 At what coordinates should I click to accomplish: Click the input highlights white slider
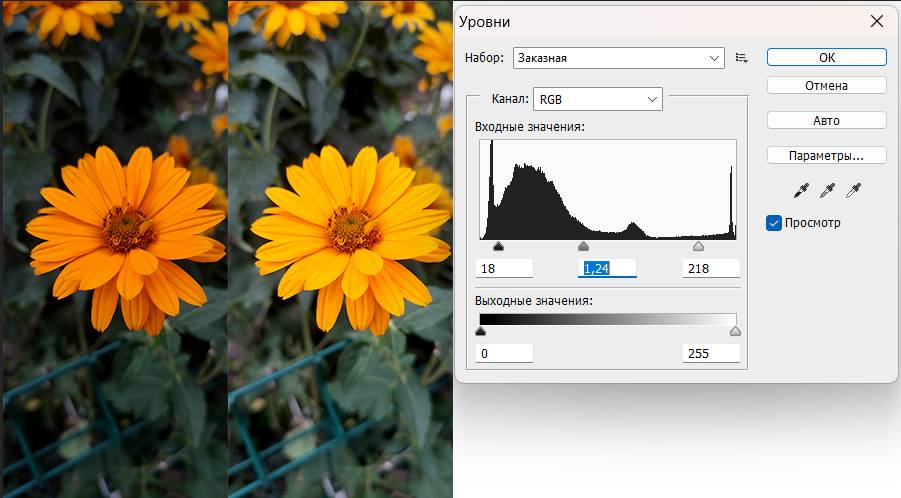[x=698, y=246]
